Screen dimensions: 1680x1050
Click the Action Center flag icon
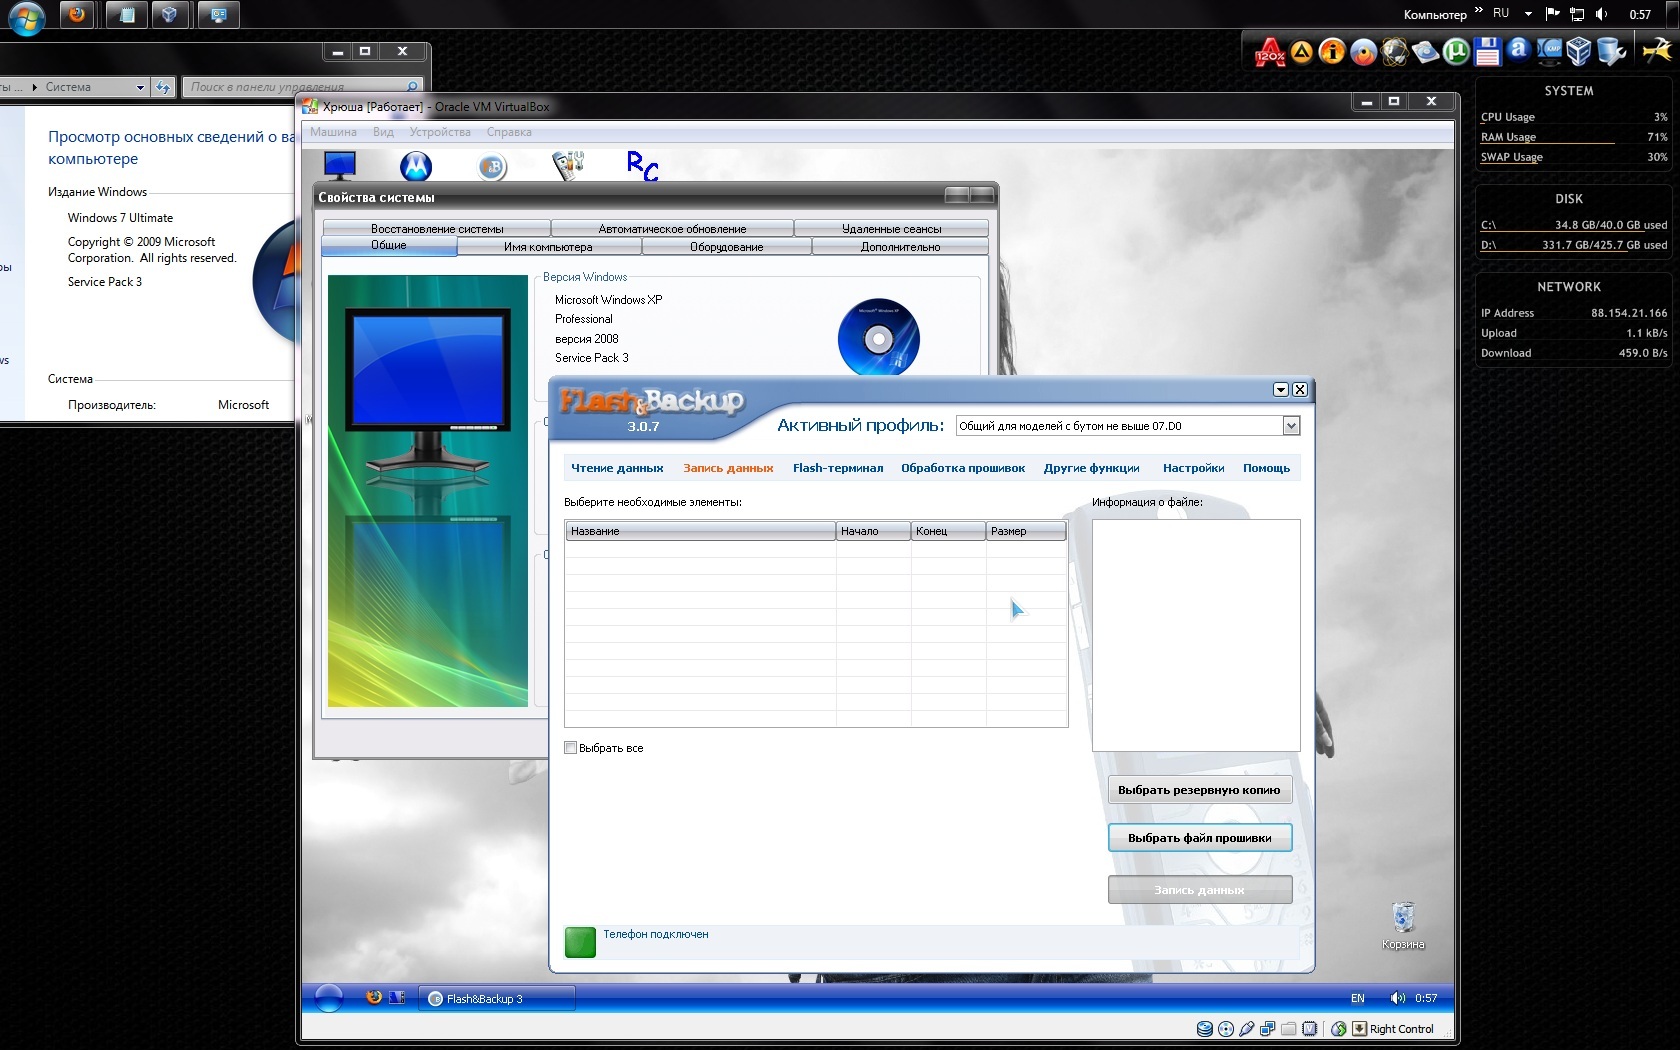1552,14
